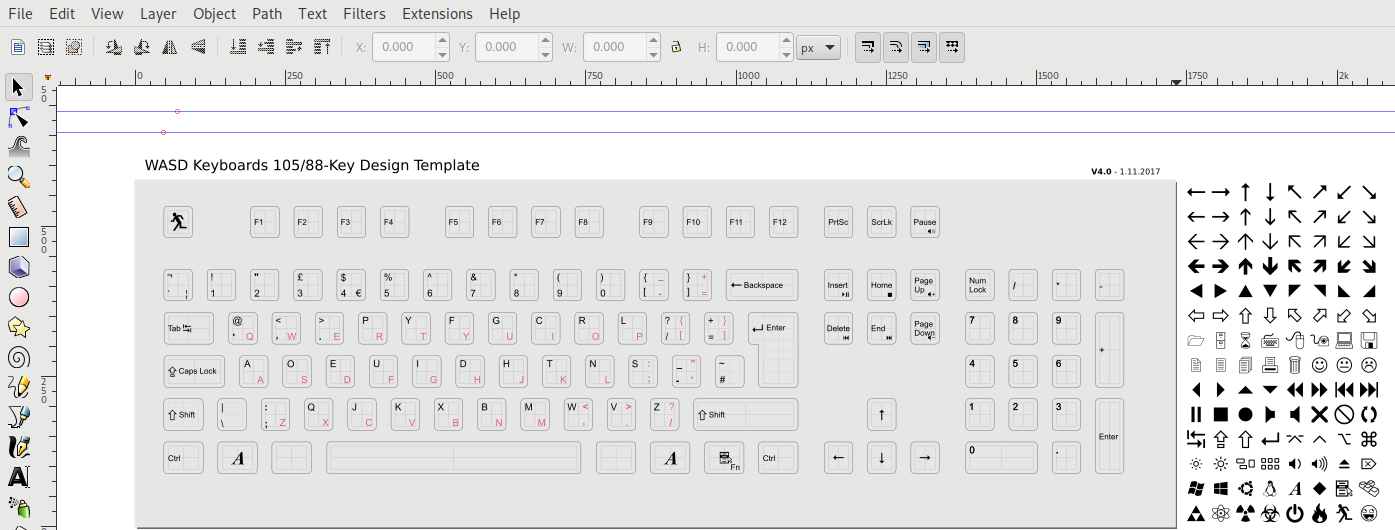Activate the Calligraphy tool
Screen dimensions: 1395x530
18,448
